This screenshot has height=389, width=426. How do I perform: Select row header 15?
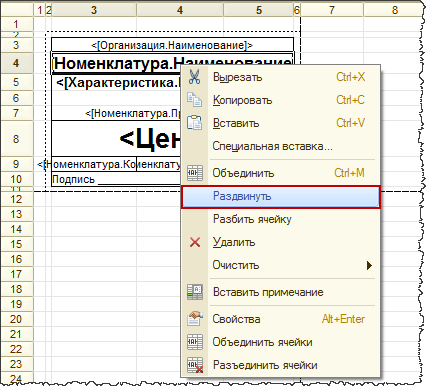pyautogui.click(x=17, y=244)
